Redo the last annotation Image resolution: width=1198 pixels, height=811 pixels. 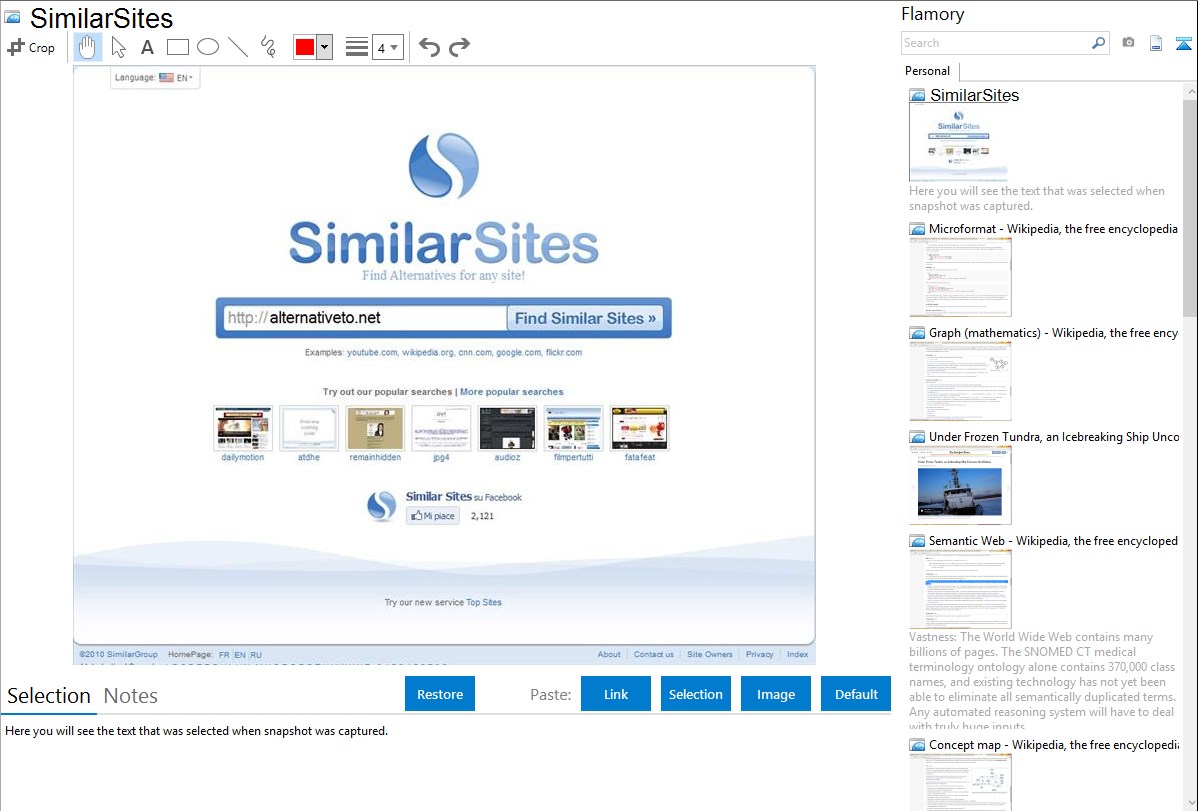point(459,47)
